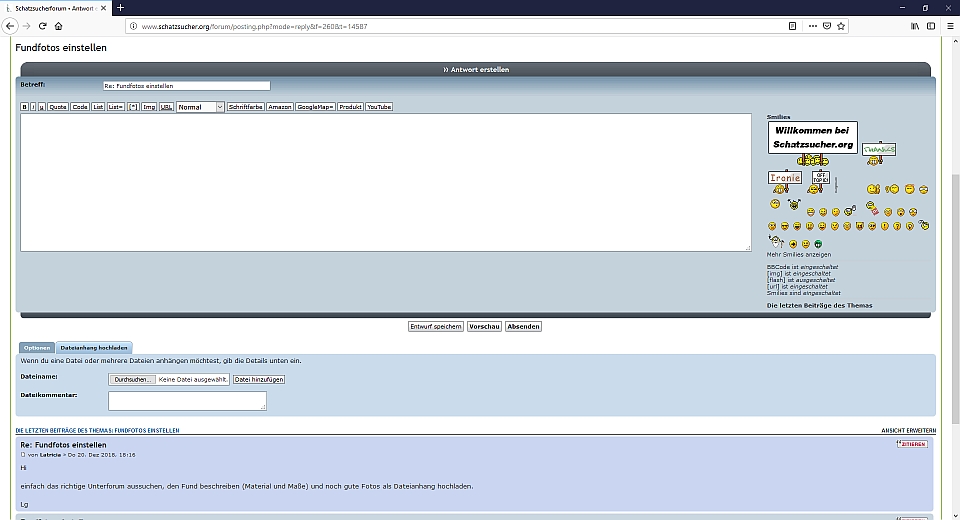
Task: Open the page actions three-dot menu
Action: click(811, 26)
